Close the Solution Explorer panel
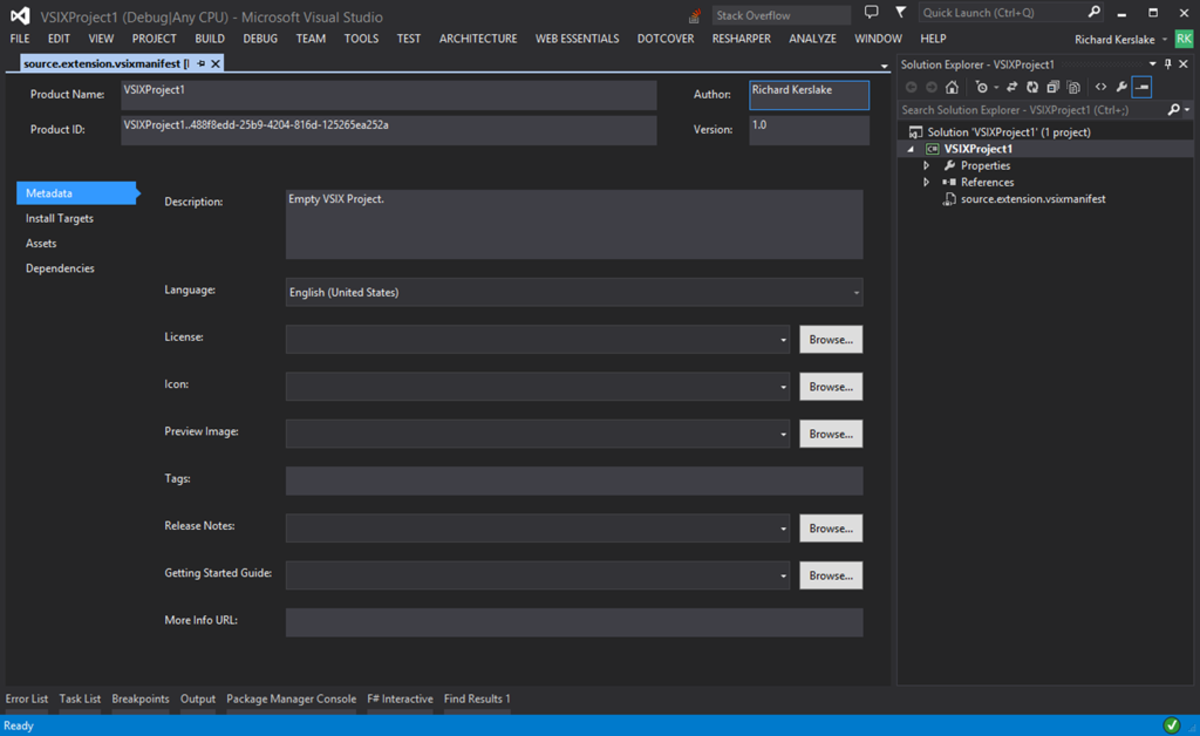Image resolution: width=1200 pixels, height=736 pixels. (x=1184, y=64)
